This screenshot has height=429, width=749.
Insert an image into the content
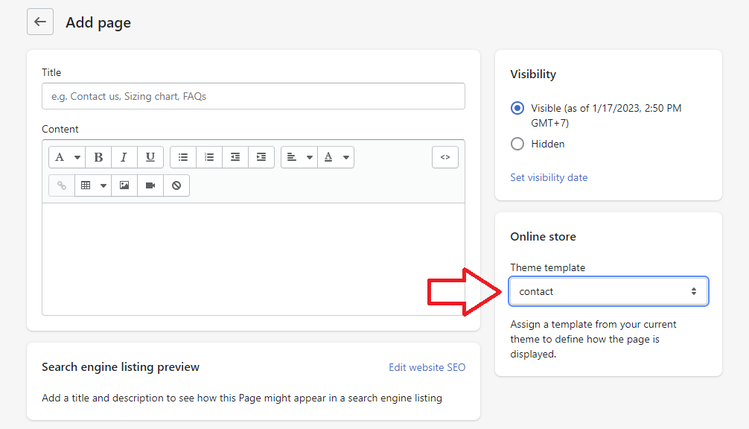pyautogui.click(x=124, y=185)
